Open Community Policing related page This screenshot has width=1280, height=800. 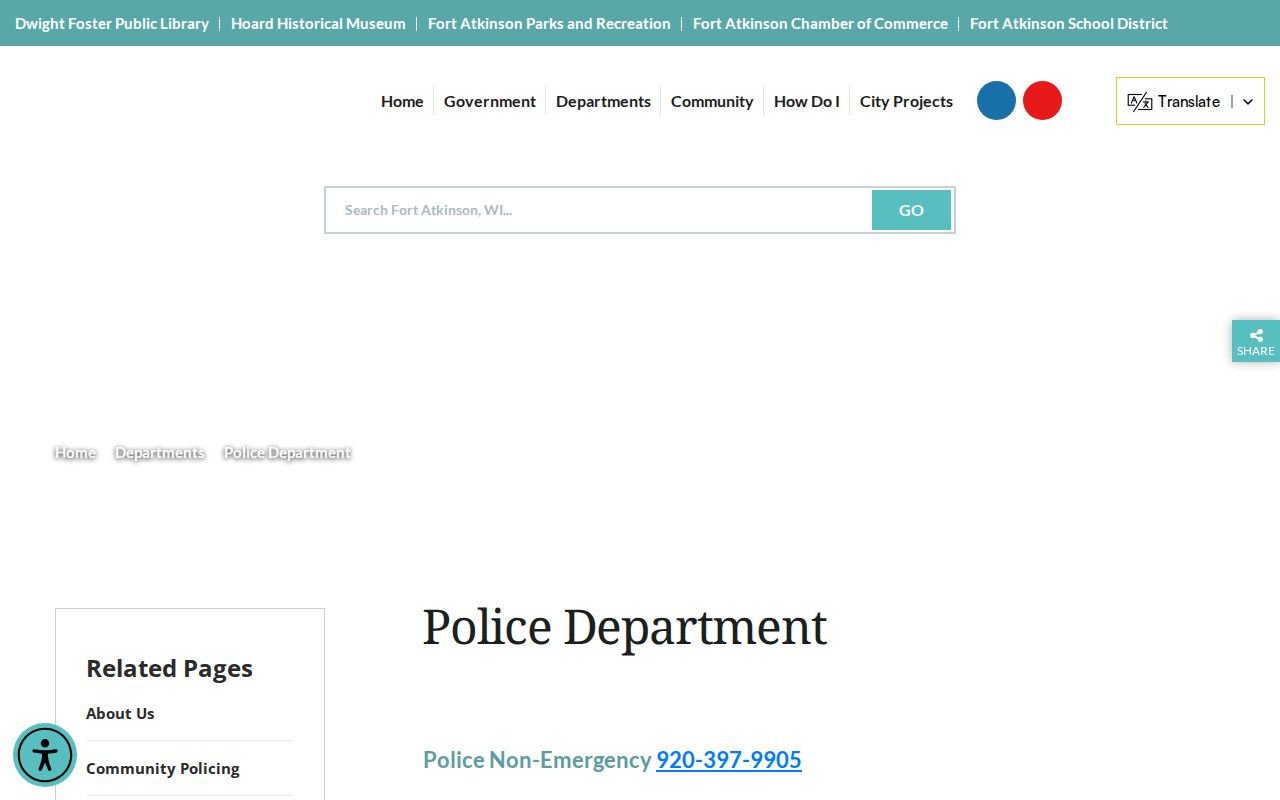(x=163, y=768)
